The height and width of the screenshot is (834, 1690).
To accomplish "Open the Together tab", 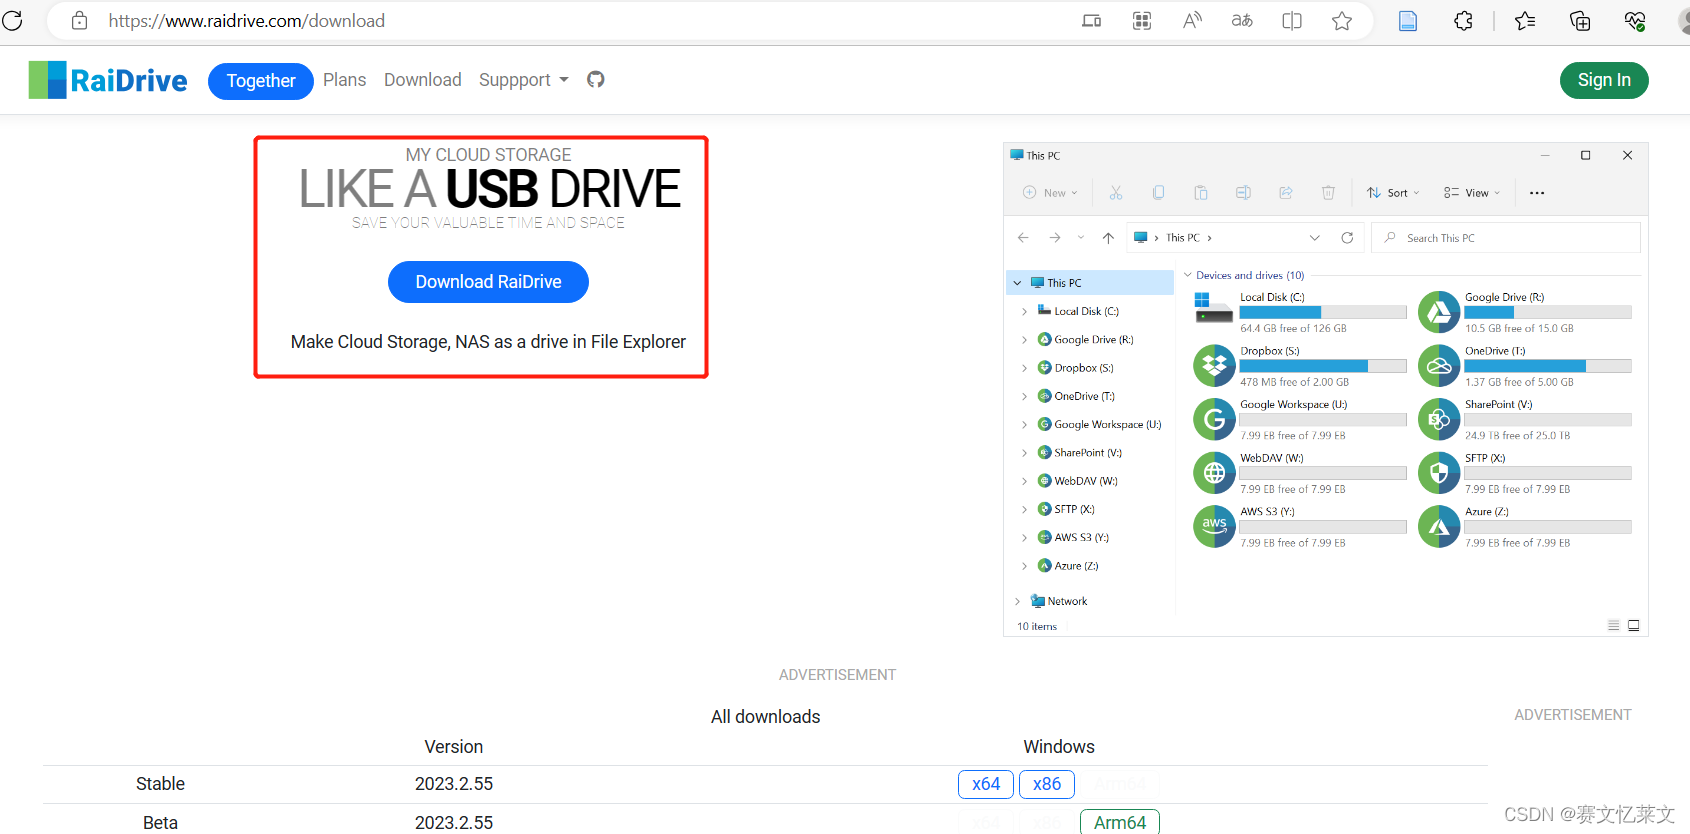I will click(x=261, y=81).
